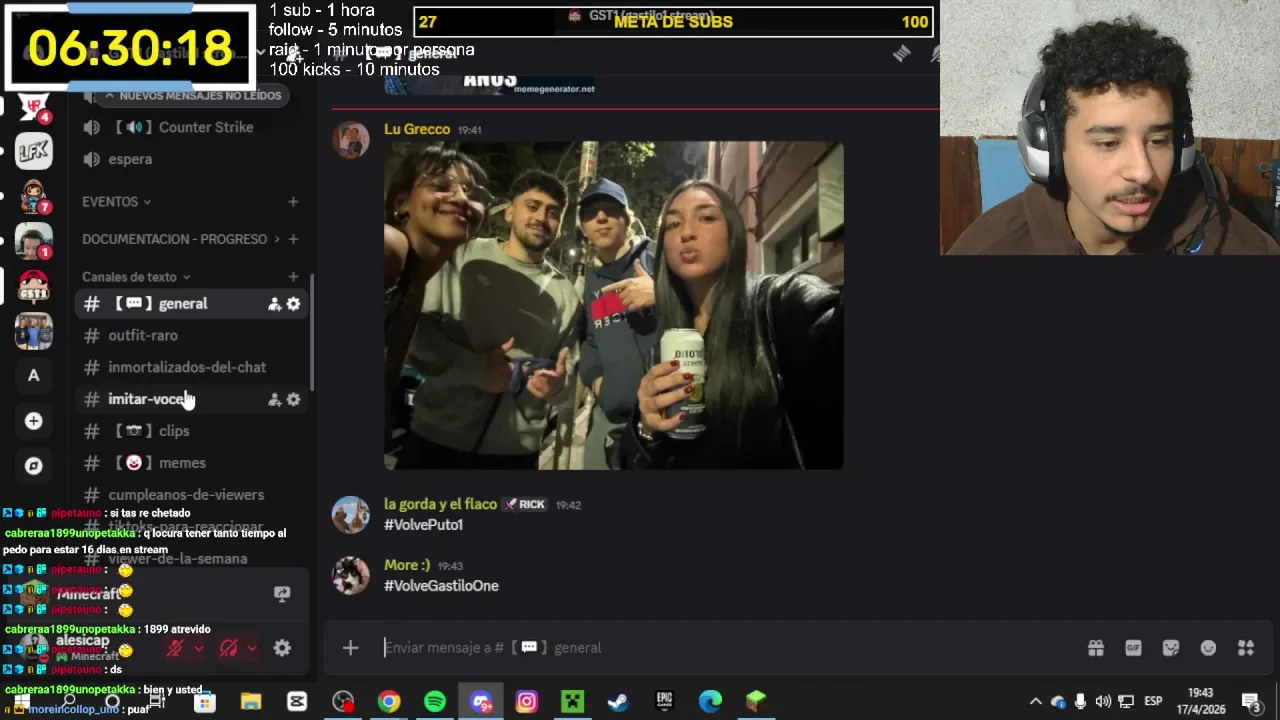This screenshot has width=1280, height=720.
Task: Collapse the Canales de texto category
Action: tap(136, 277)
